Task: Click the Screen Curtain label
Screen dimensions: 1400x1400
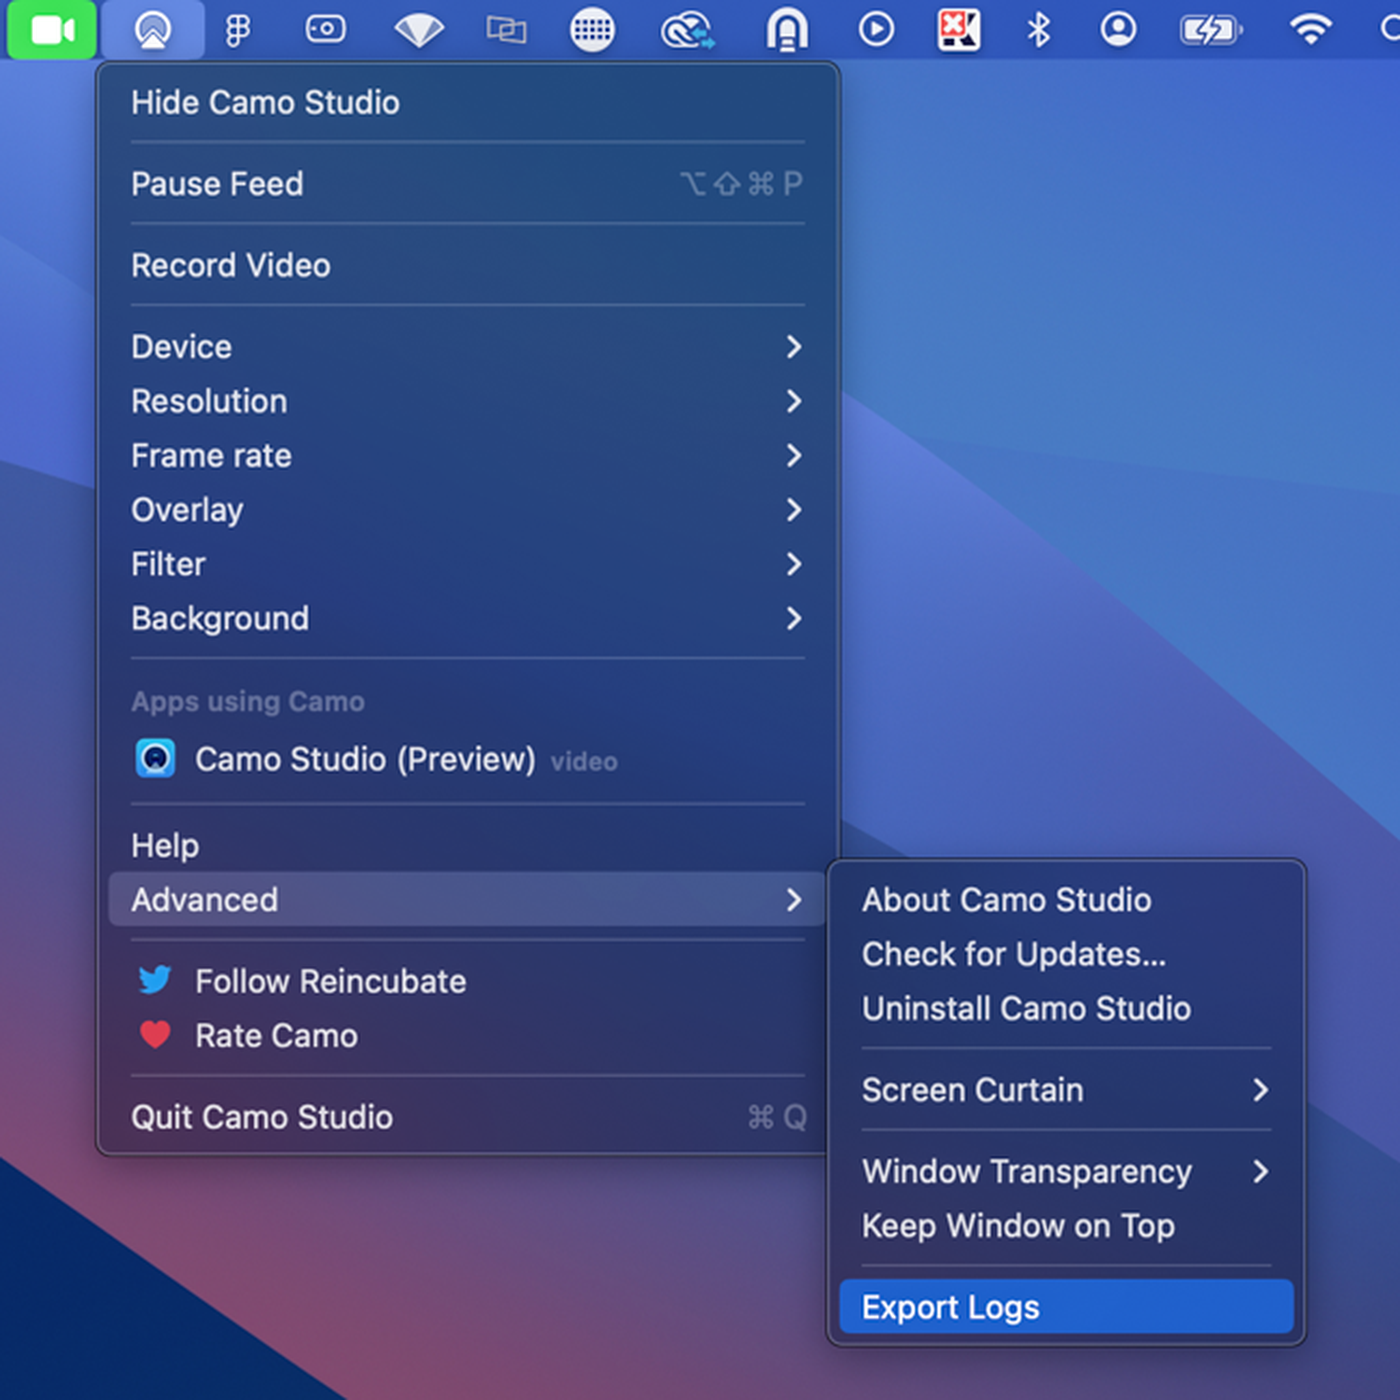Action: [x=972, y=1090]
